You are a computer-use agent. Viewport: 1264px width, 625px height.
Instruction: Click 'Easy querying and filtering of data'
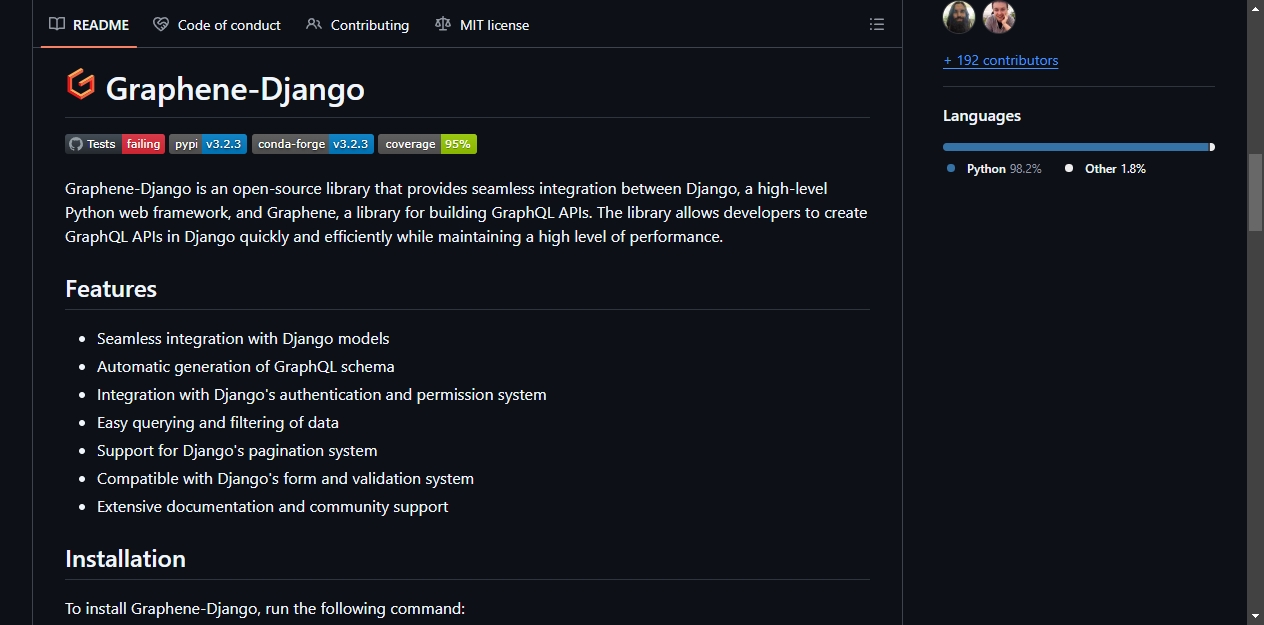[218, 423]
